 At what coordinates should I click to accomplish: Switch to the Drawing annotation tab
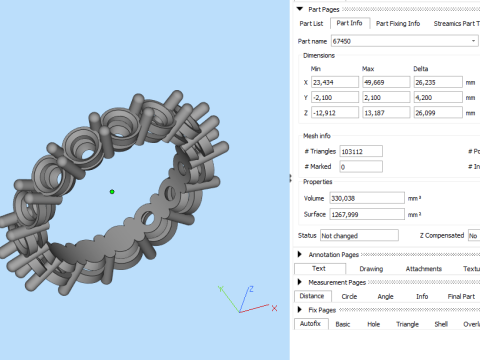(371, 269)
